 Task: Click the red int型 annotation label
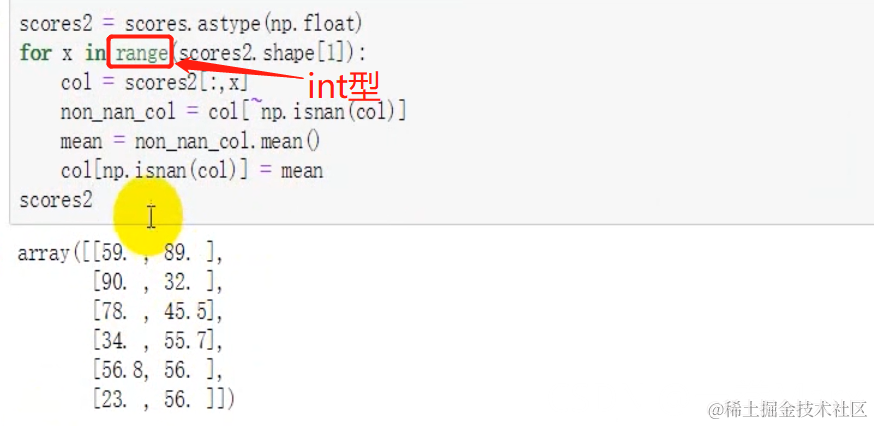(343, 86)
